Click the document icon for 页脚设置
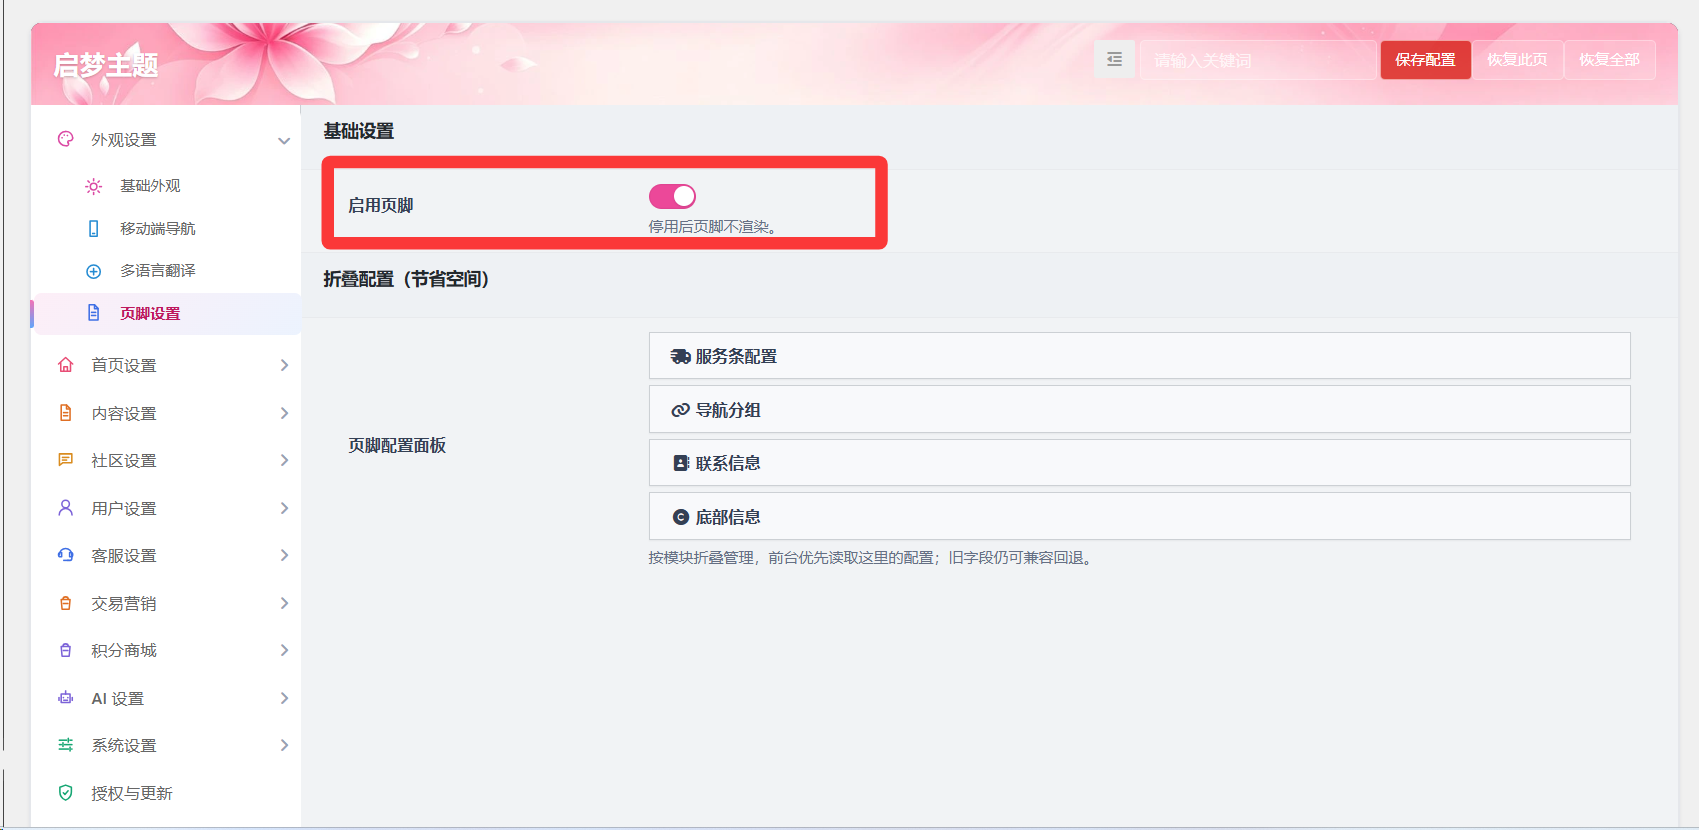Screen dimensions: 1699x830 click(x=94, y=313)
